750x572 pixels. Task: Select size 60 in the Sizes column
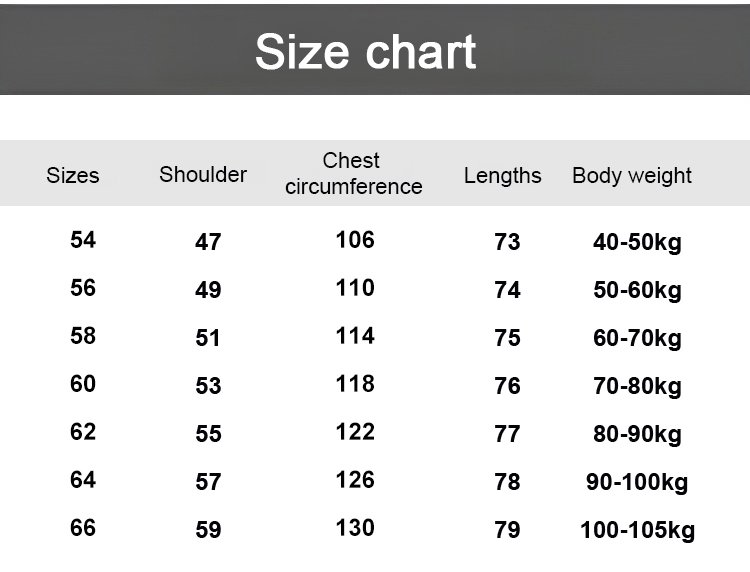[x=83, y=384]
